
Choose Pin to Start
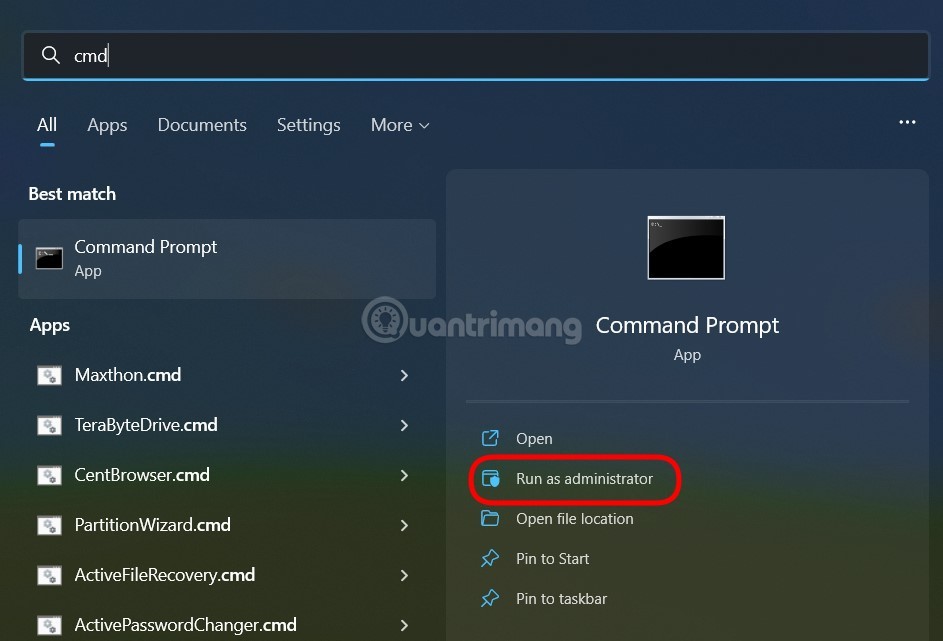[x=552, y=559]
